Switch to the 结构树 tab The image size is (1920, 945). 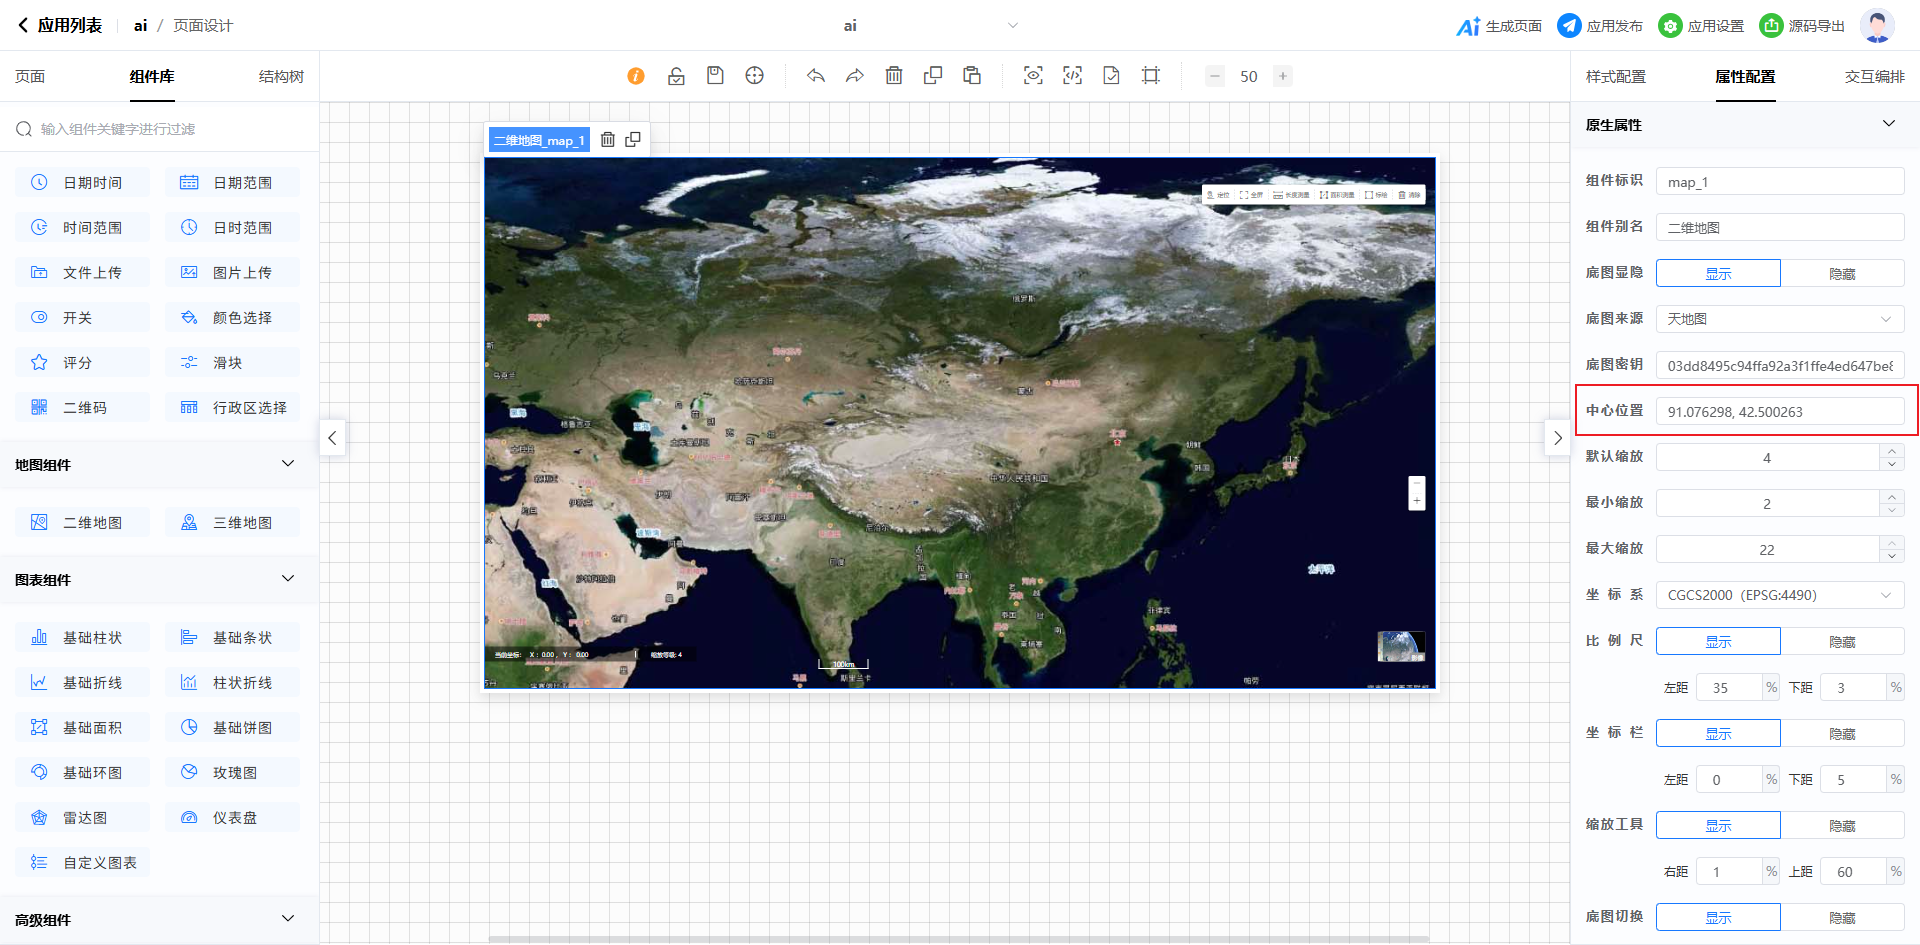click(x=281, y=77)
